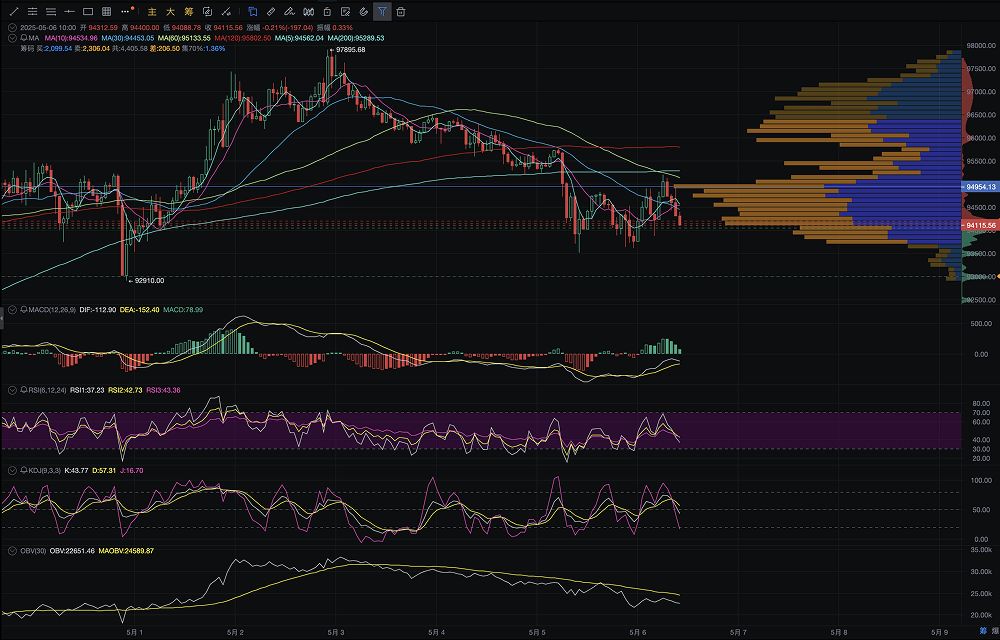Click the lock drawings icon
1000x640 pixels.
pos(327,12)
